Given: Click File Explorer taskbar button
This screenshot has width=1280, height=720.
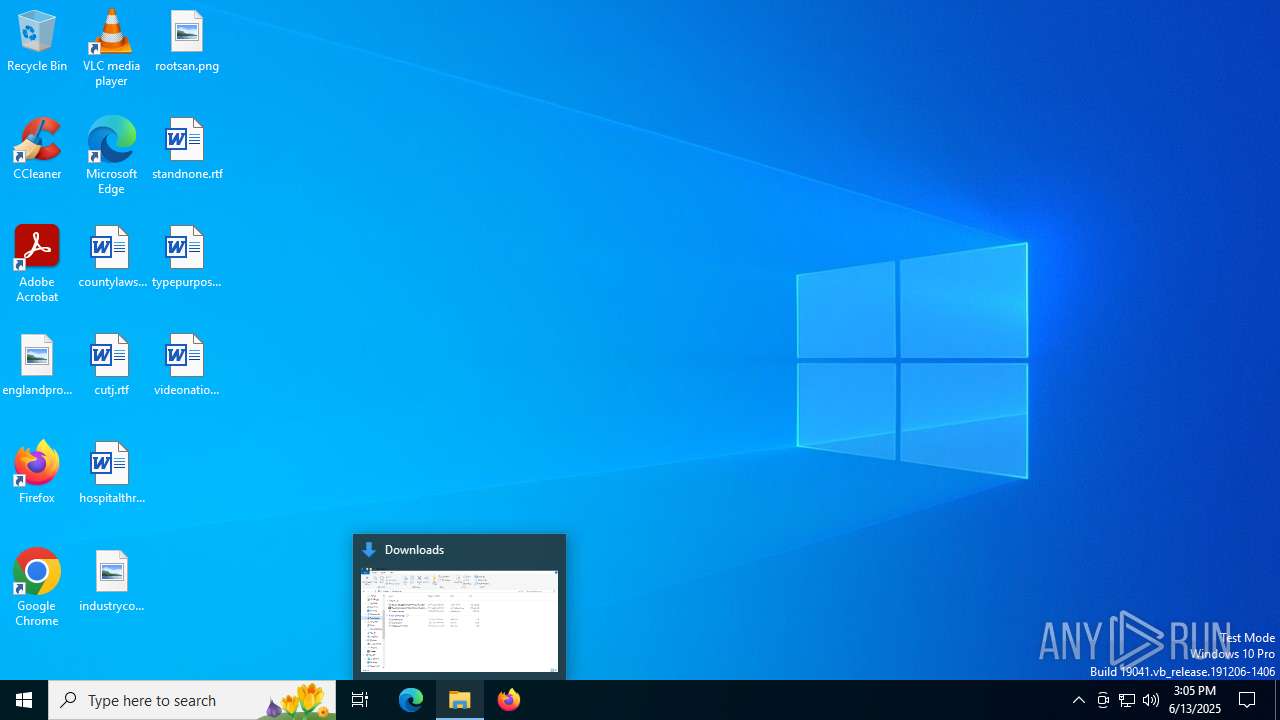Looking at the screenshot, I should [x=460, y=700].
